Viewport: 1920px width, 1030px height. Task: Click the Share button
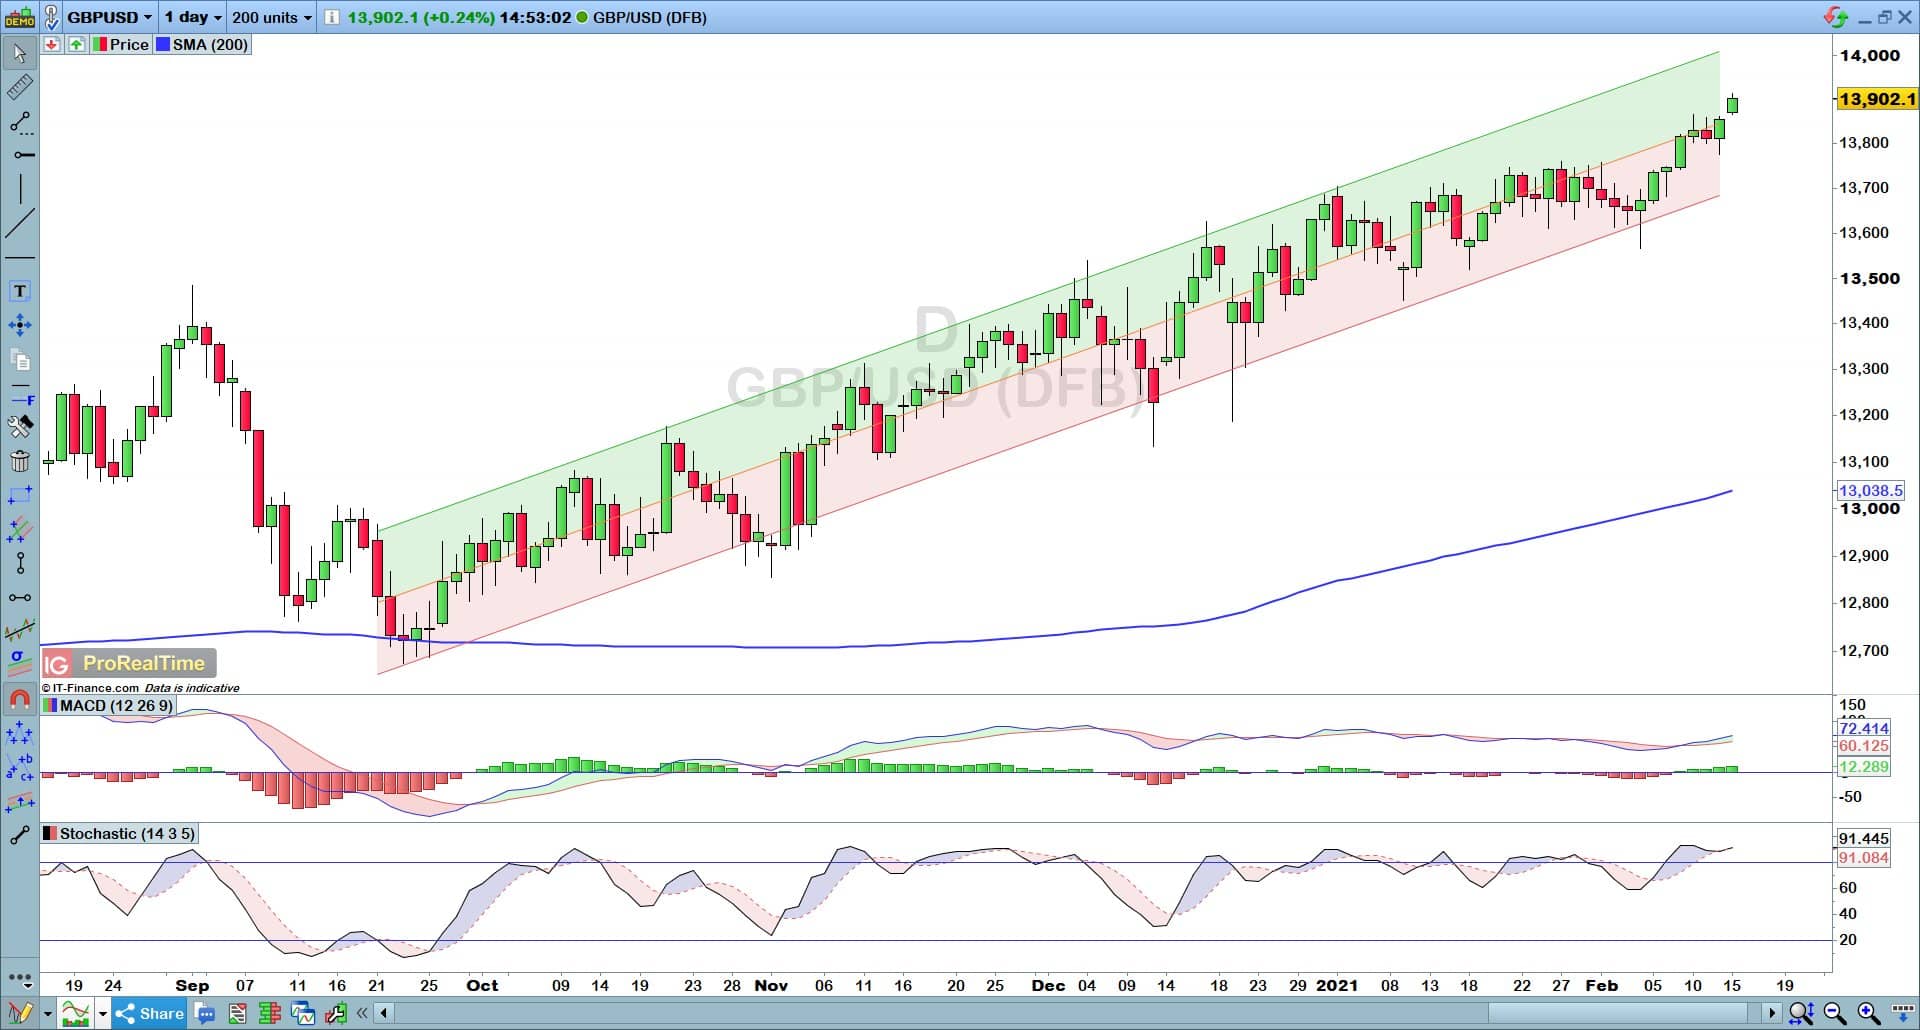(150, 1013)
